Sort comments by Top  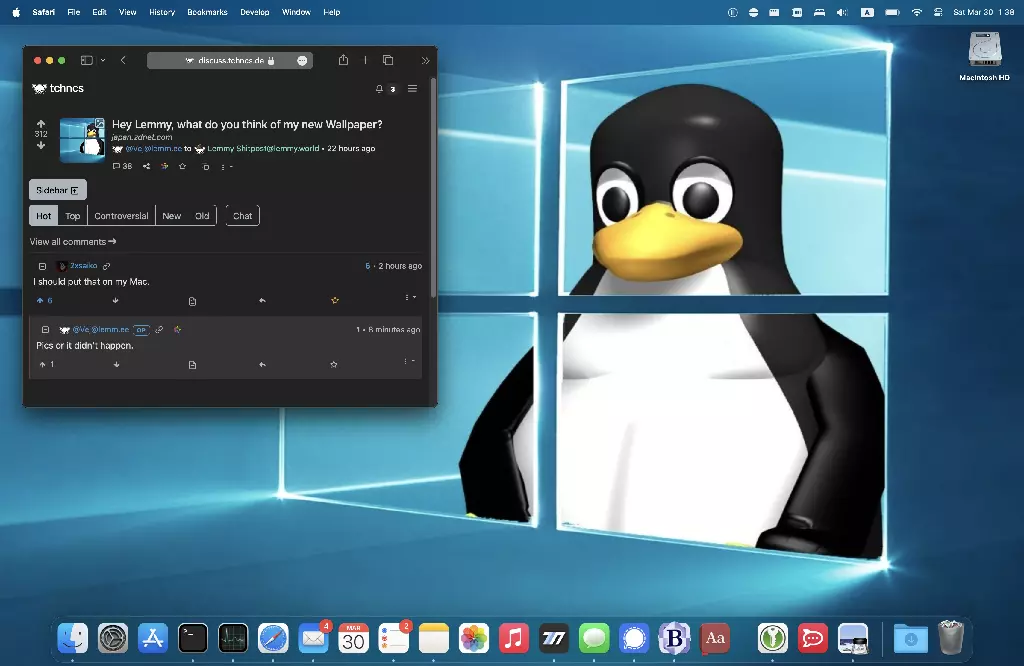pos(72,216)
